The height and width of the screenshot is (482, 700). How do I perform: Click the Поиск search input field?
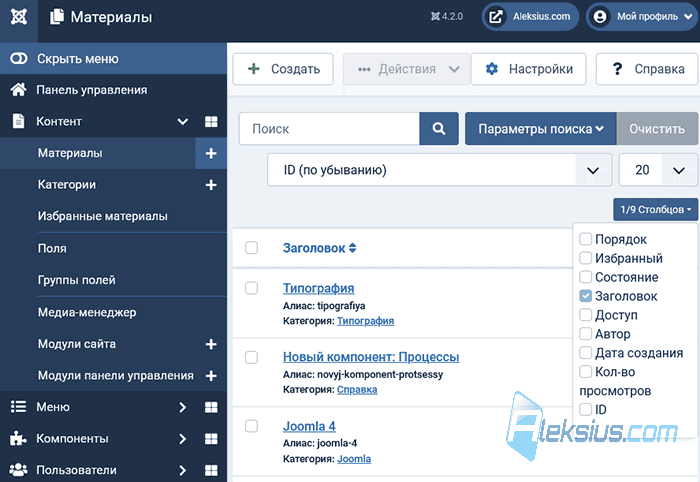tap(329, 129)
